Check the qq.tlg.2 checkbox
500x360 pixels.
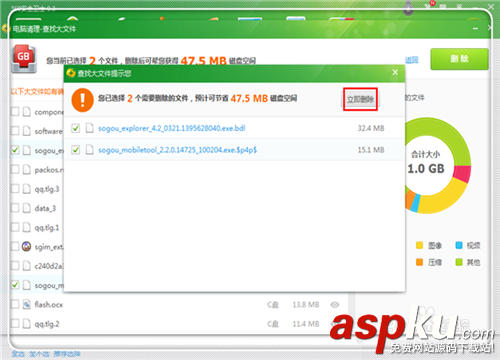tap(15, 323)
